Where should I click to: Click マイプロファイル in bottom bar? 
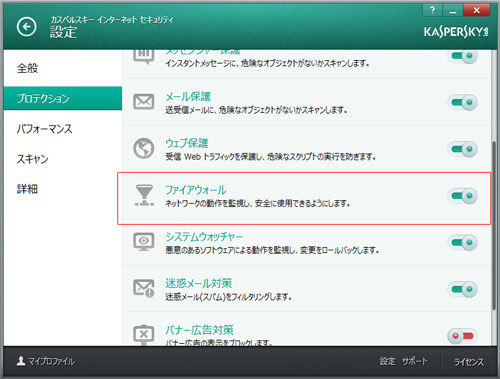[x=51, y=361]
